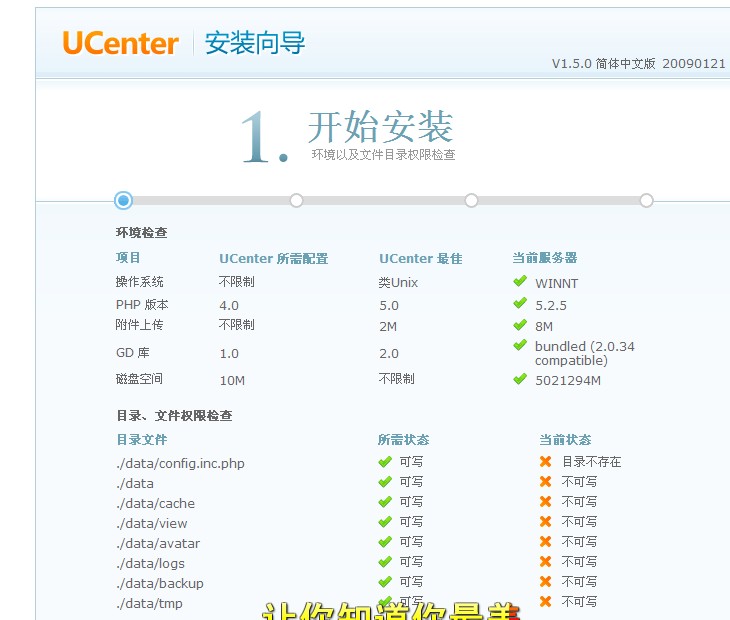Screen dimensions: 730x620
Task: Click the 附件上传 row label
Action: click(139, 324)
